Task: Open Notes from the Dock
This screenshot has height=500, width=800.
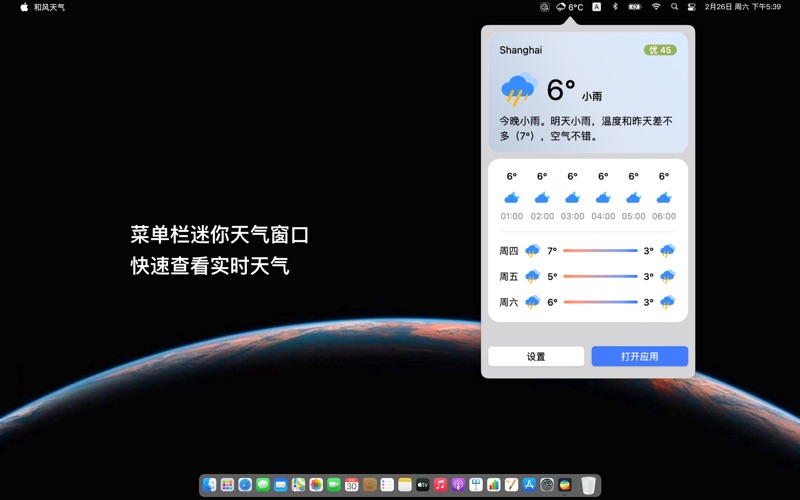Action: click(405, 485)
